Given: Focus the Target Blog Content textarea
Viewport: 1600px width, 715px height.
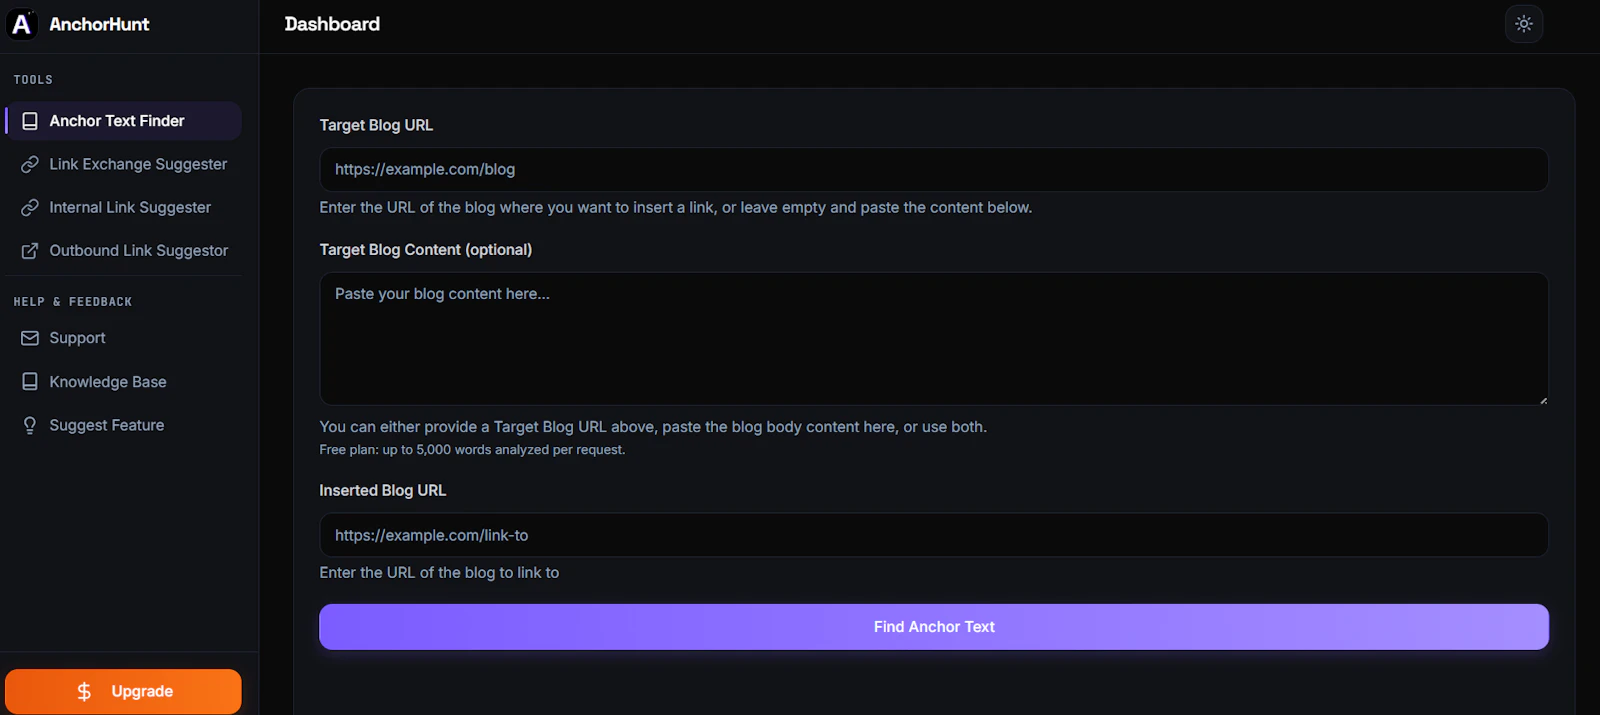Looking at the screenshot, I should [934, 339].
